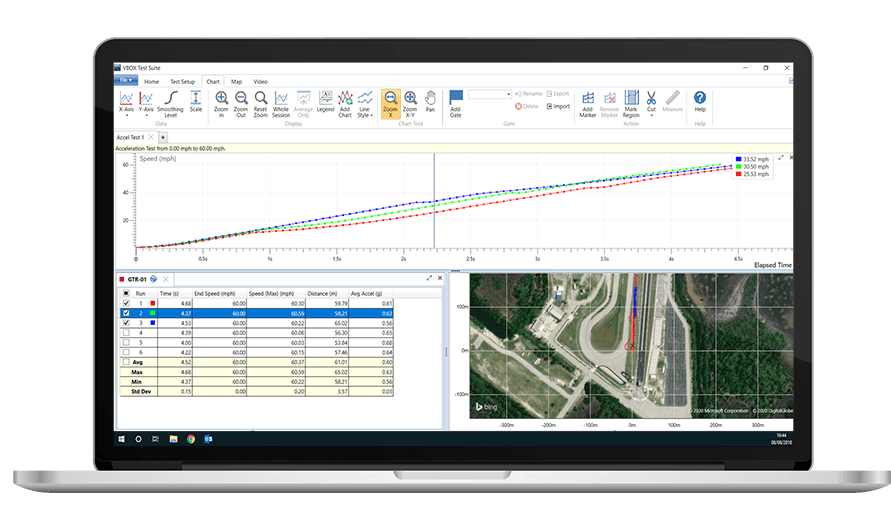Click the Whole Session icon
Screen dimensions: 891x514
click(x=281, y=99)
